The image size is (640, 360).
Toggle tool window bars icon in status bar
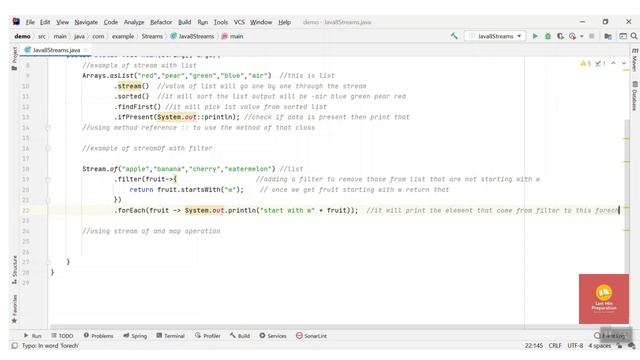15,346
